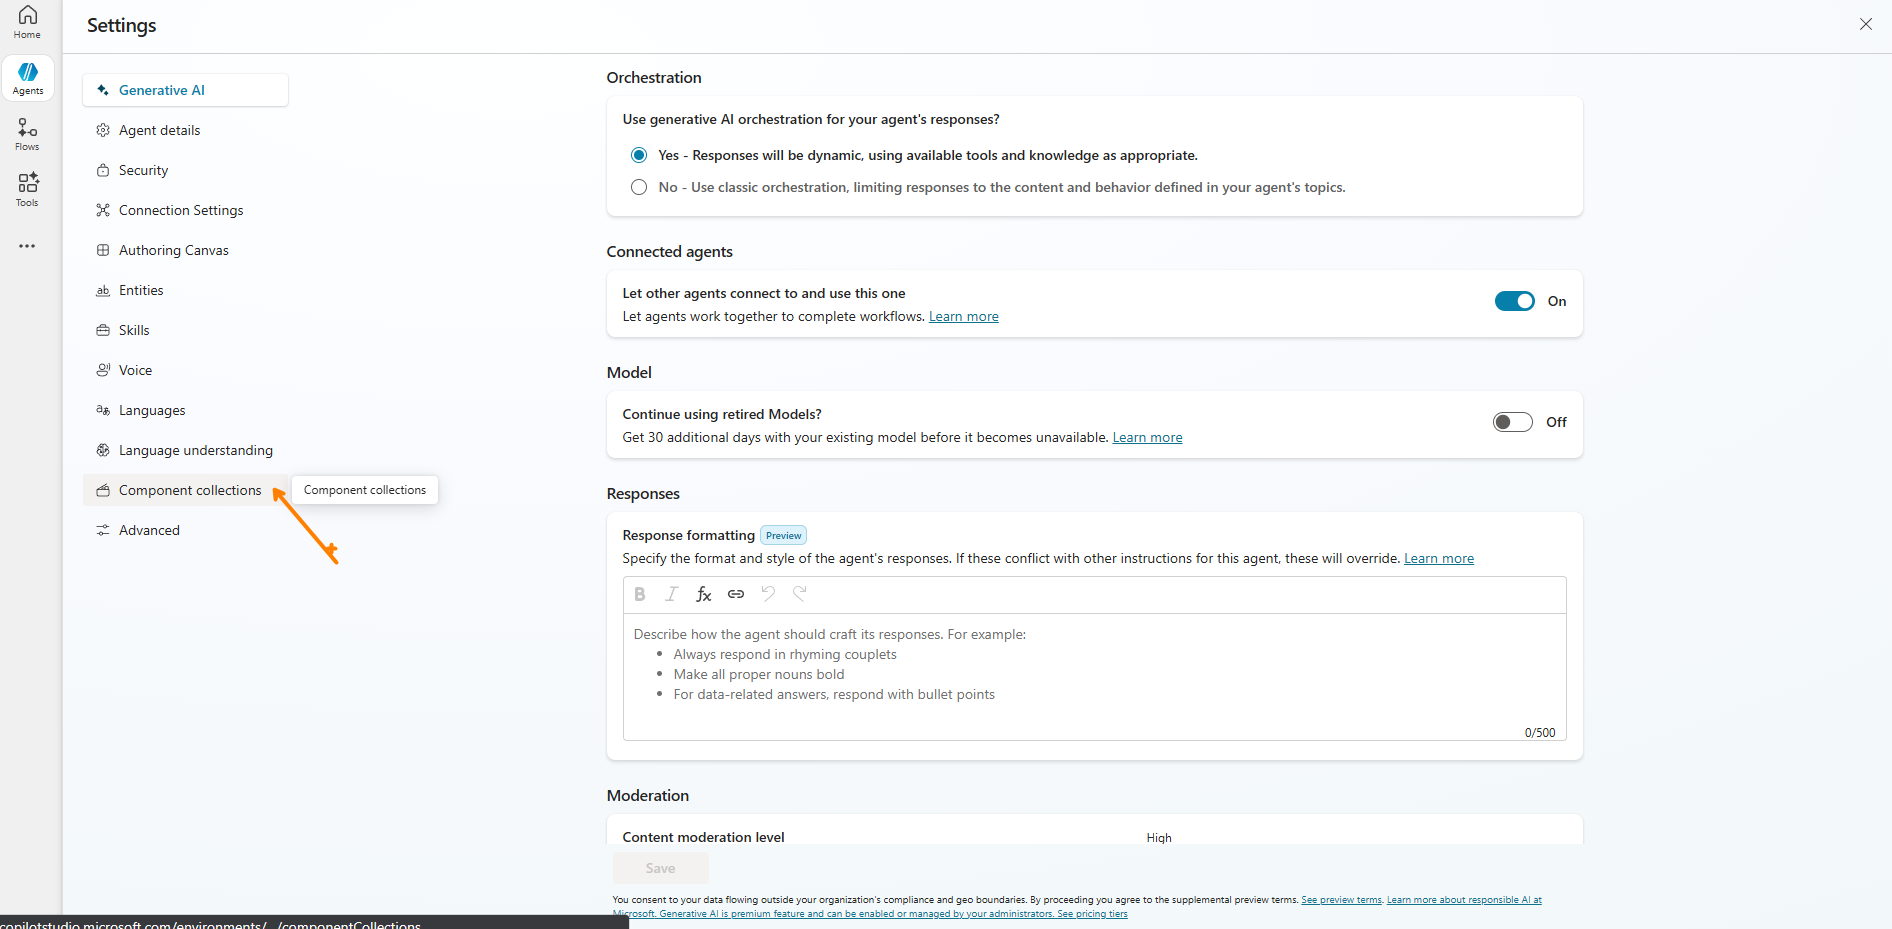Viewport: 1892px width, 929px height.
Task: Open the See preview terms link
Action: click(1342, 900)
